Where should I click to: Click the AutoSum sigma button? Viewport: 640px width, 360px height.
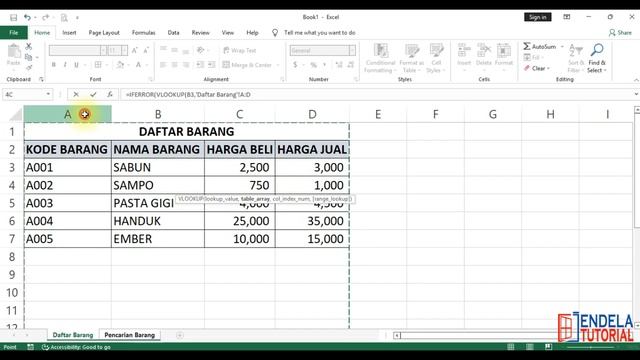tap(540, 47)
